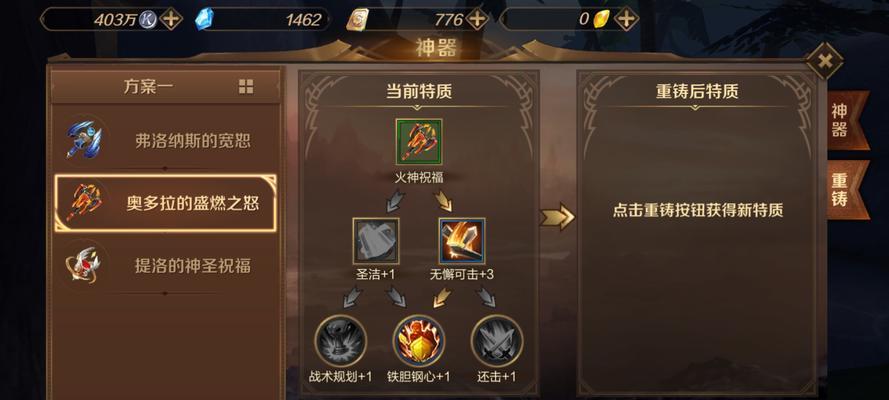Screen dimensions: 889x400
Task: Select the 火神祝福 trait icon
Action: [419, 142]
